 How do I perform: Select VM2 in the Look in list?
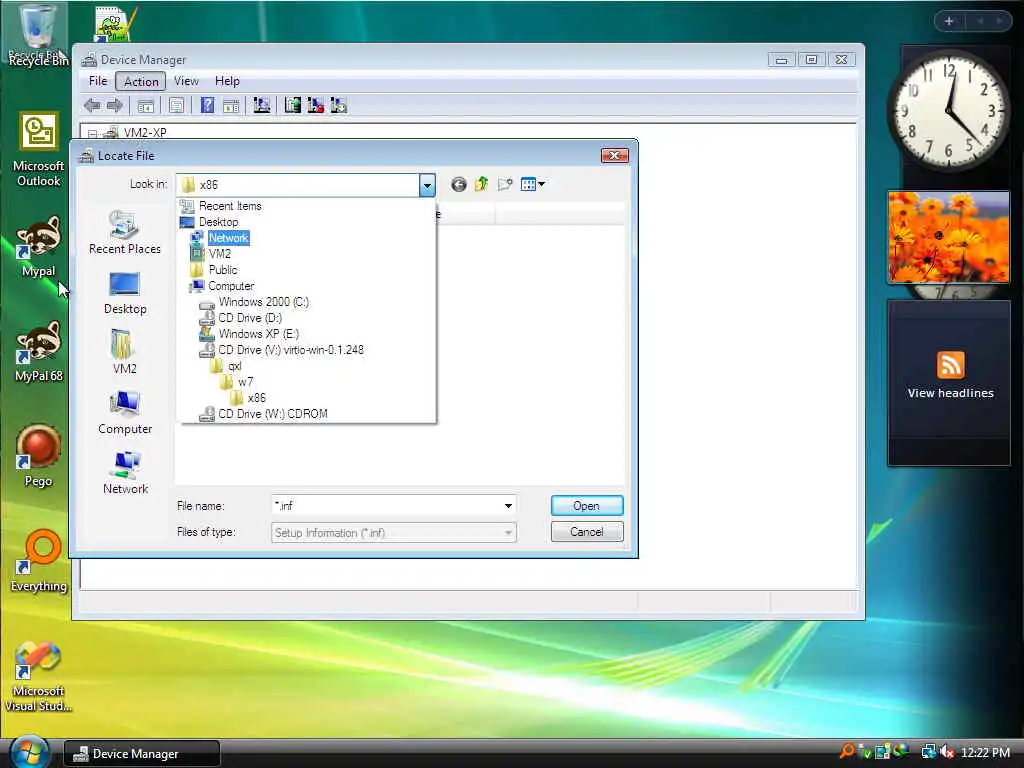tap(219, 254)
